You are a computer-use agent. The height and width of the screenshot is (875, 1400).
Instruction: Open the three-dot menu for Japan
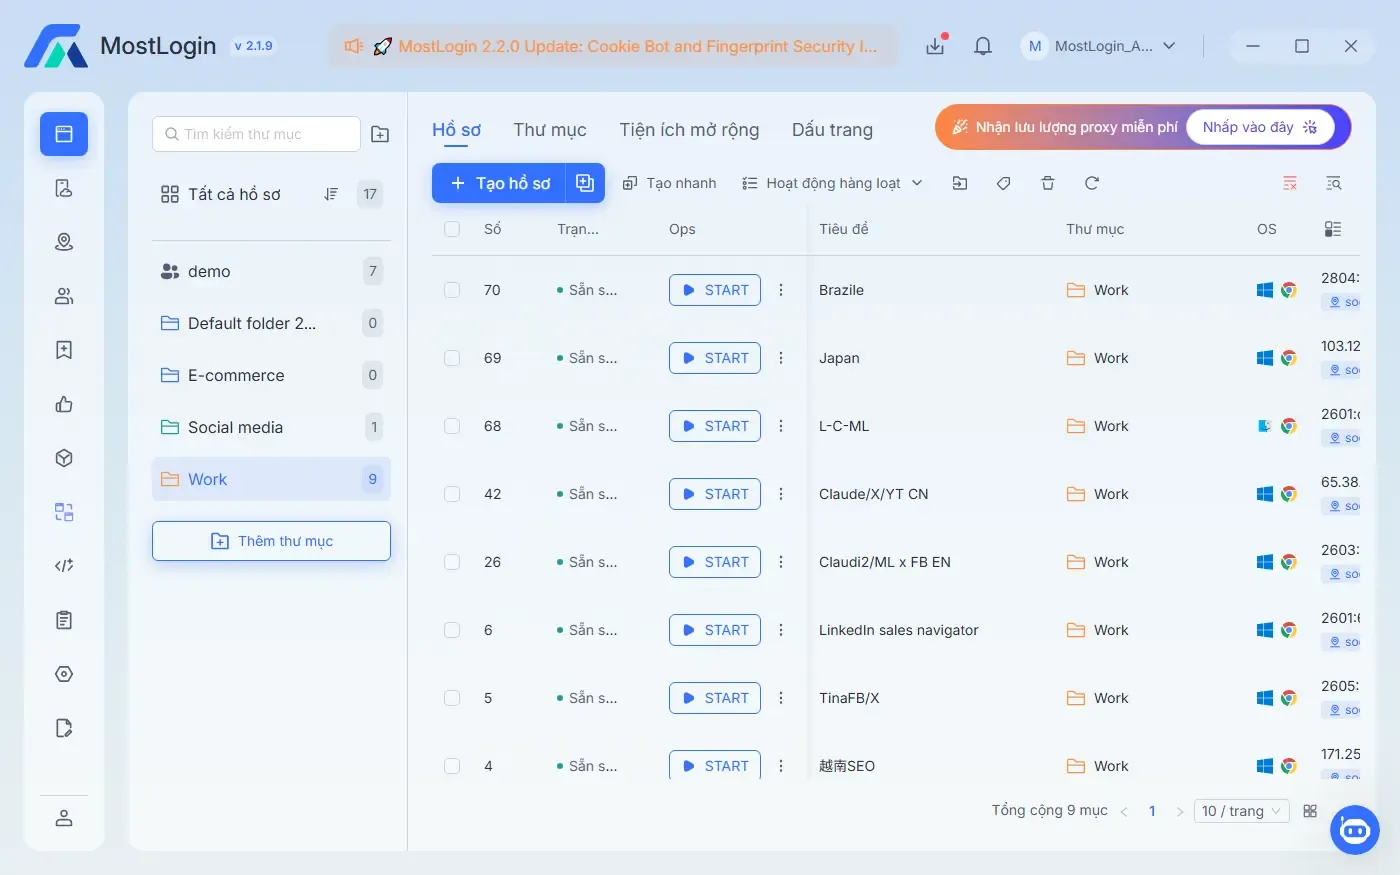tap(781, 358)
